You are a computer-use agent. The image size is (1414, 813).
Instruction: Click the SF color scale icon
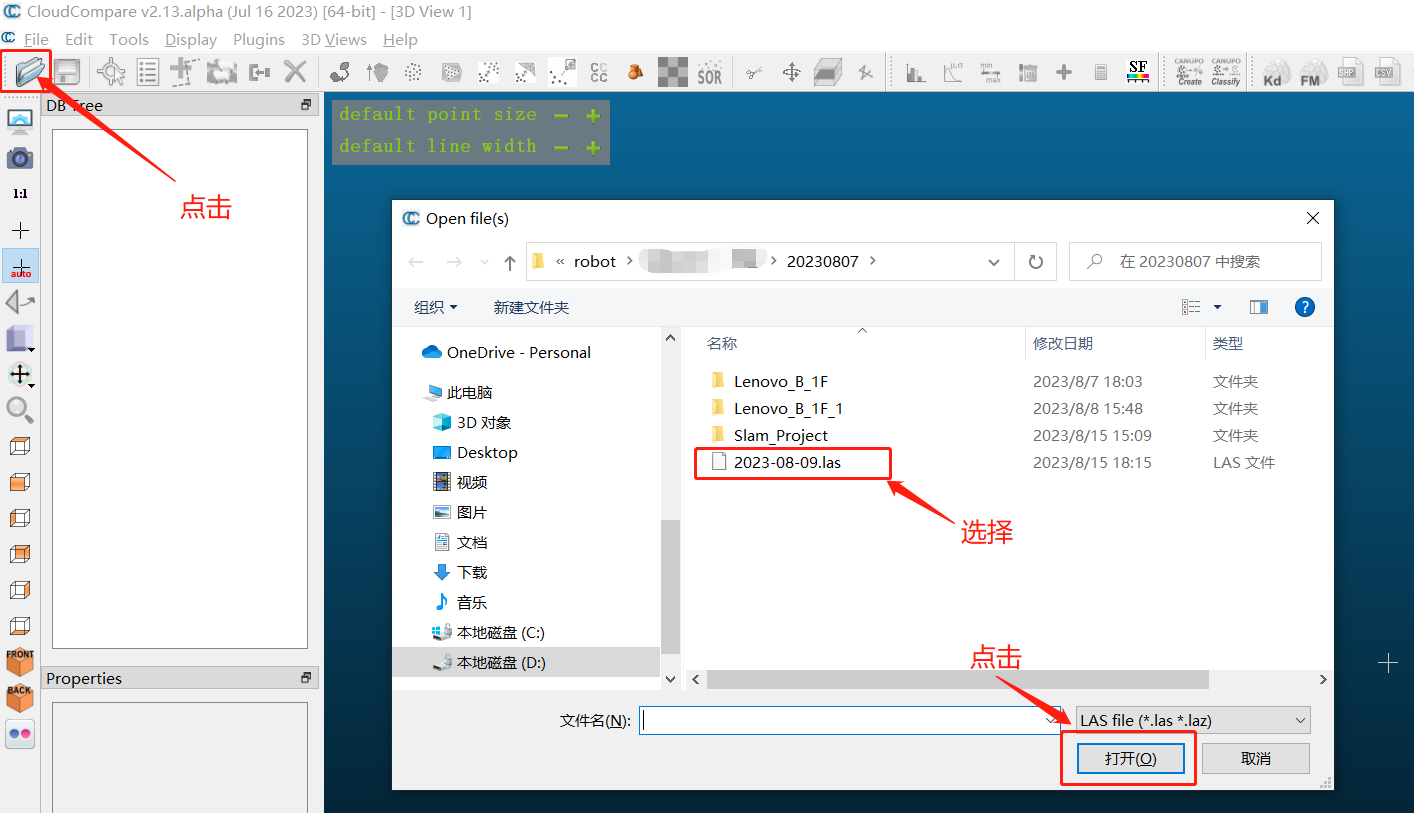click(x=1138, y=72)
